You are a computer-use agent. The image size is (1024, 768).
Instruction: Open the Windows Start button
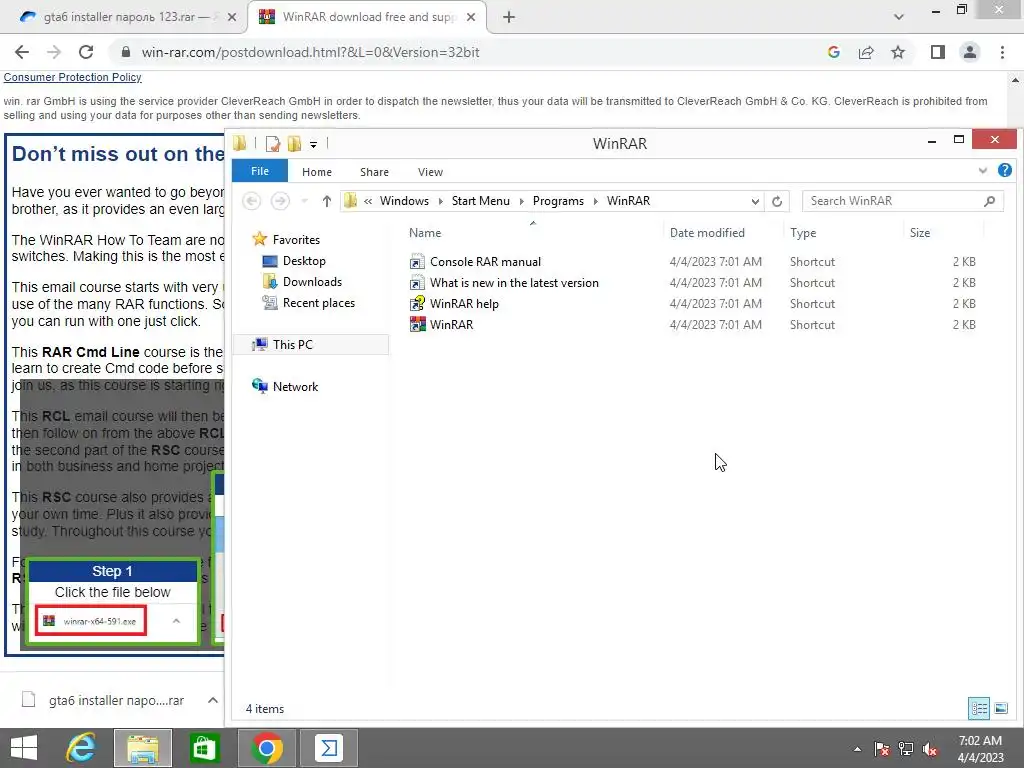point(24,748)
